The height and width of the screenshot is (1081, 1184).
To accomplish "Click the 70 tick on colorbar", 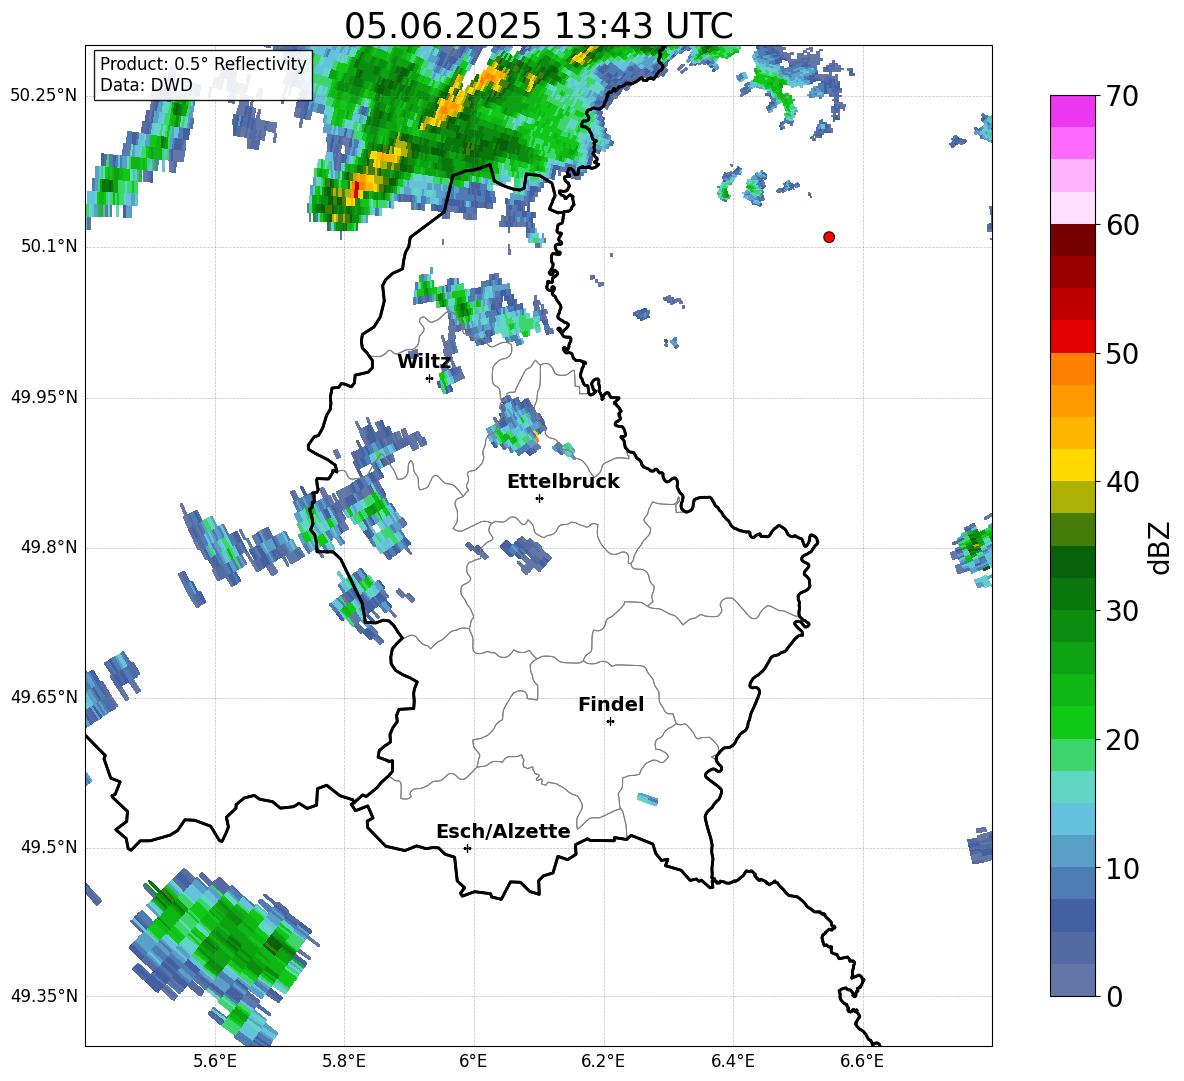I will (x=1122, y=96).
